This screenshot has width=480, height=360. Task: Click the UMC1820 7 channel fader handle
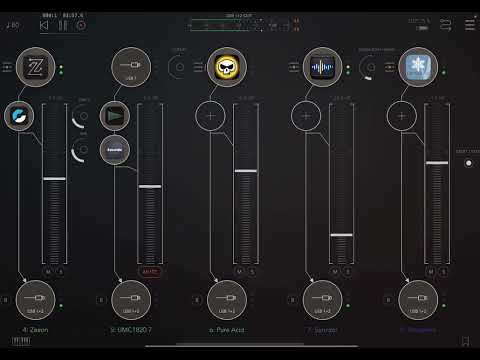150,186
